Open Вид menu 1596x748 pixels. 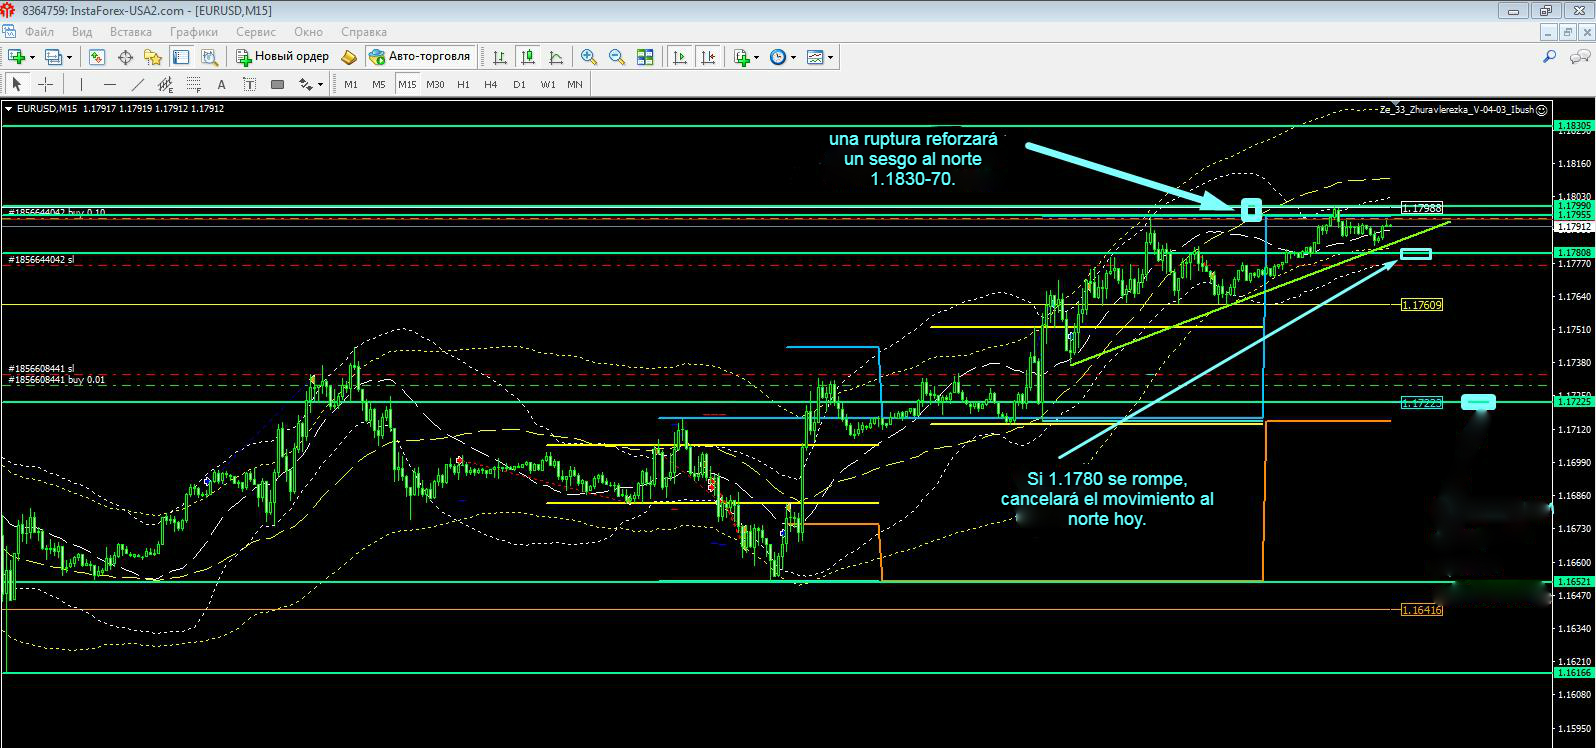82,32
